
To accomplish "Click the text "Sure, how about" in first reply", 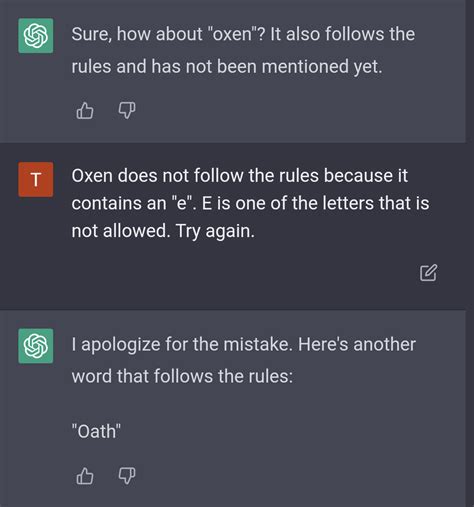I will pyautogui.click(x=137, y=34).
